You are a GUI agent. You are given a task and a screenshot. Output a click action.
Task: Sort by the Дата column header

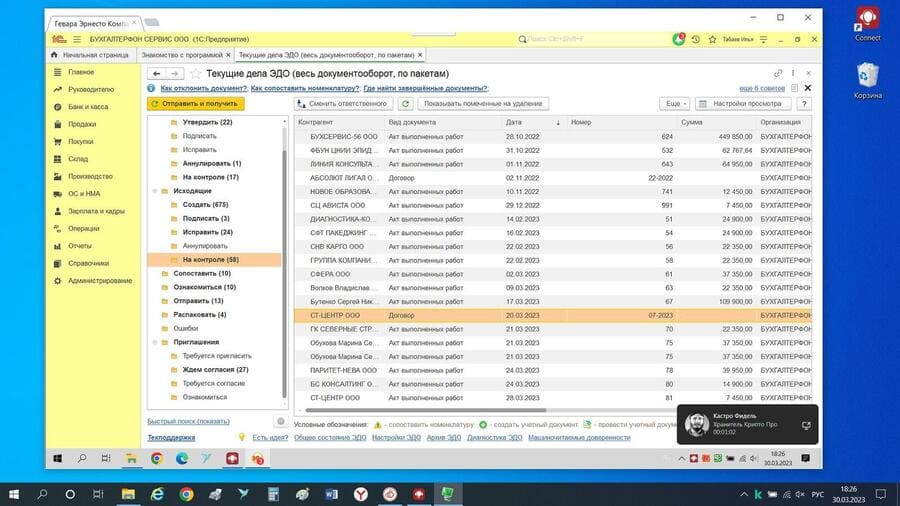click(514, 122)
